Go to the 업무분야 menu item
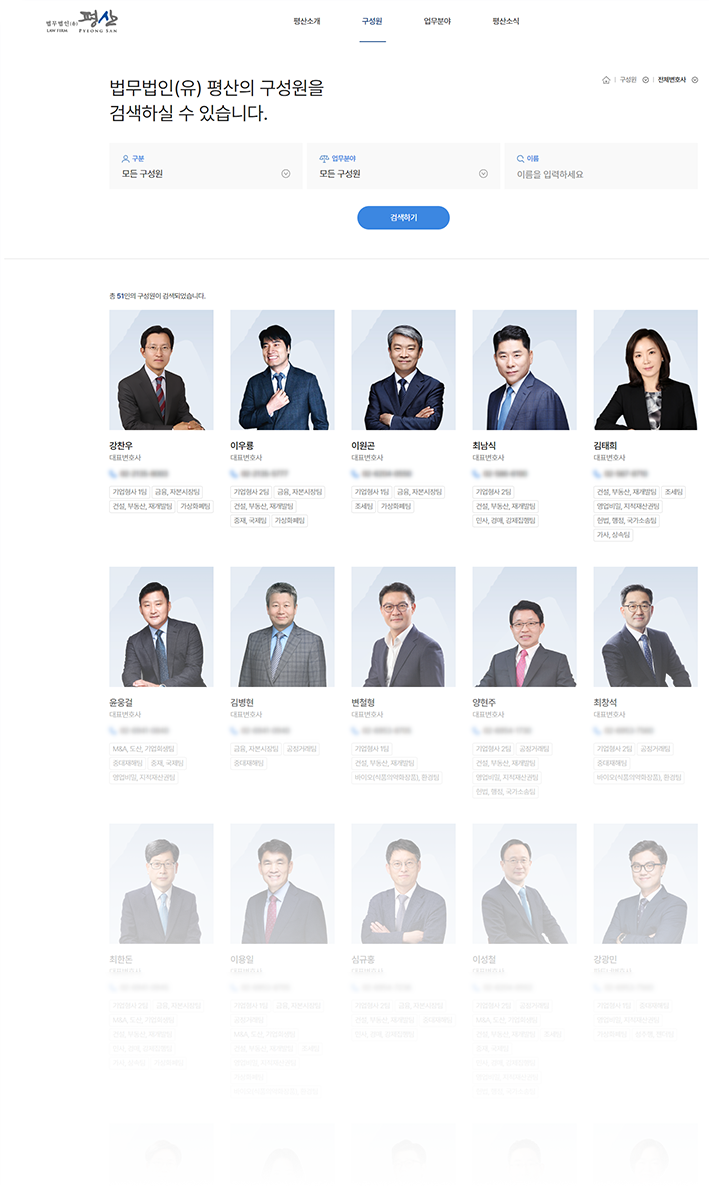The height and width of the screenshot is (1186, 709). tap(437, 21)
